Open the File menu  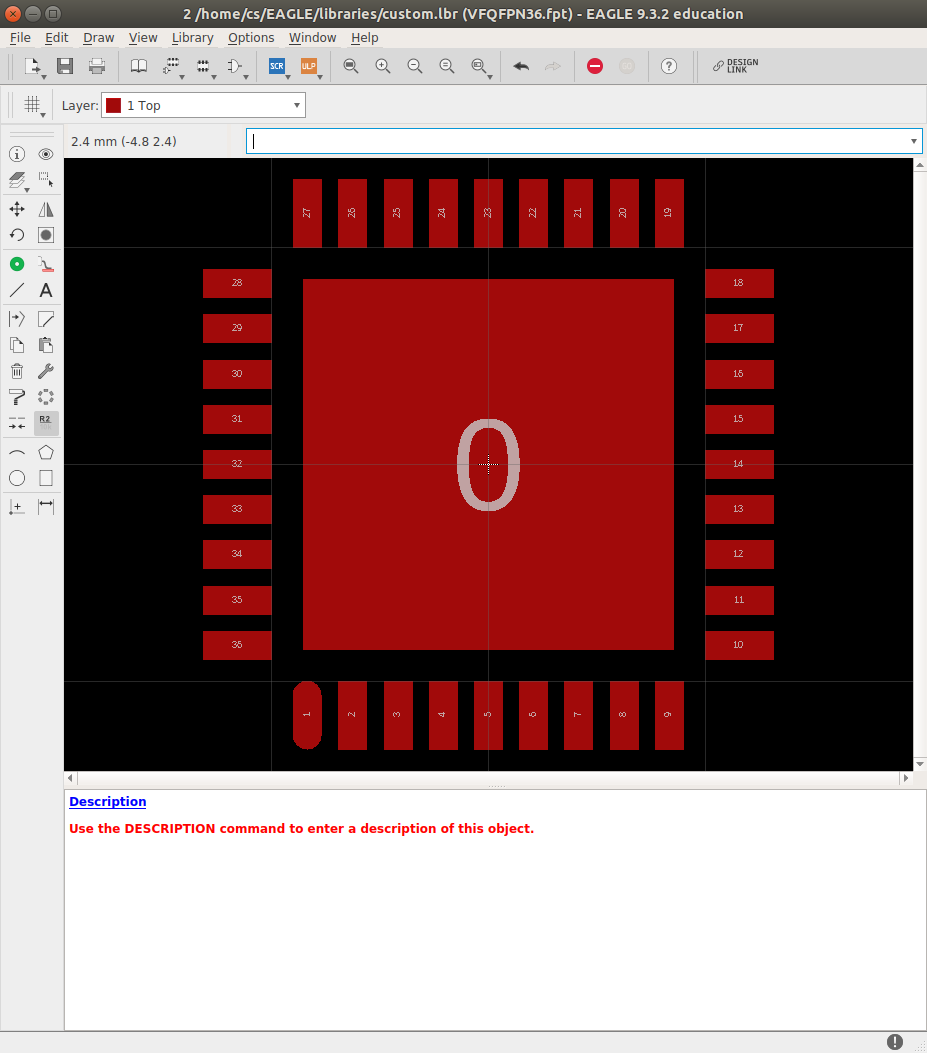pos(20,38)
